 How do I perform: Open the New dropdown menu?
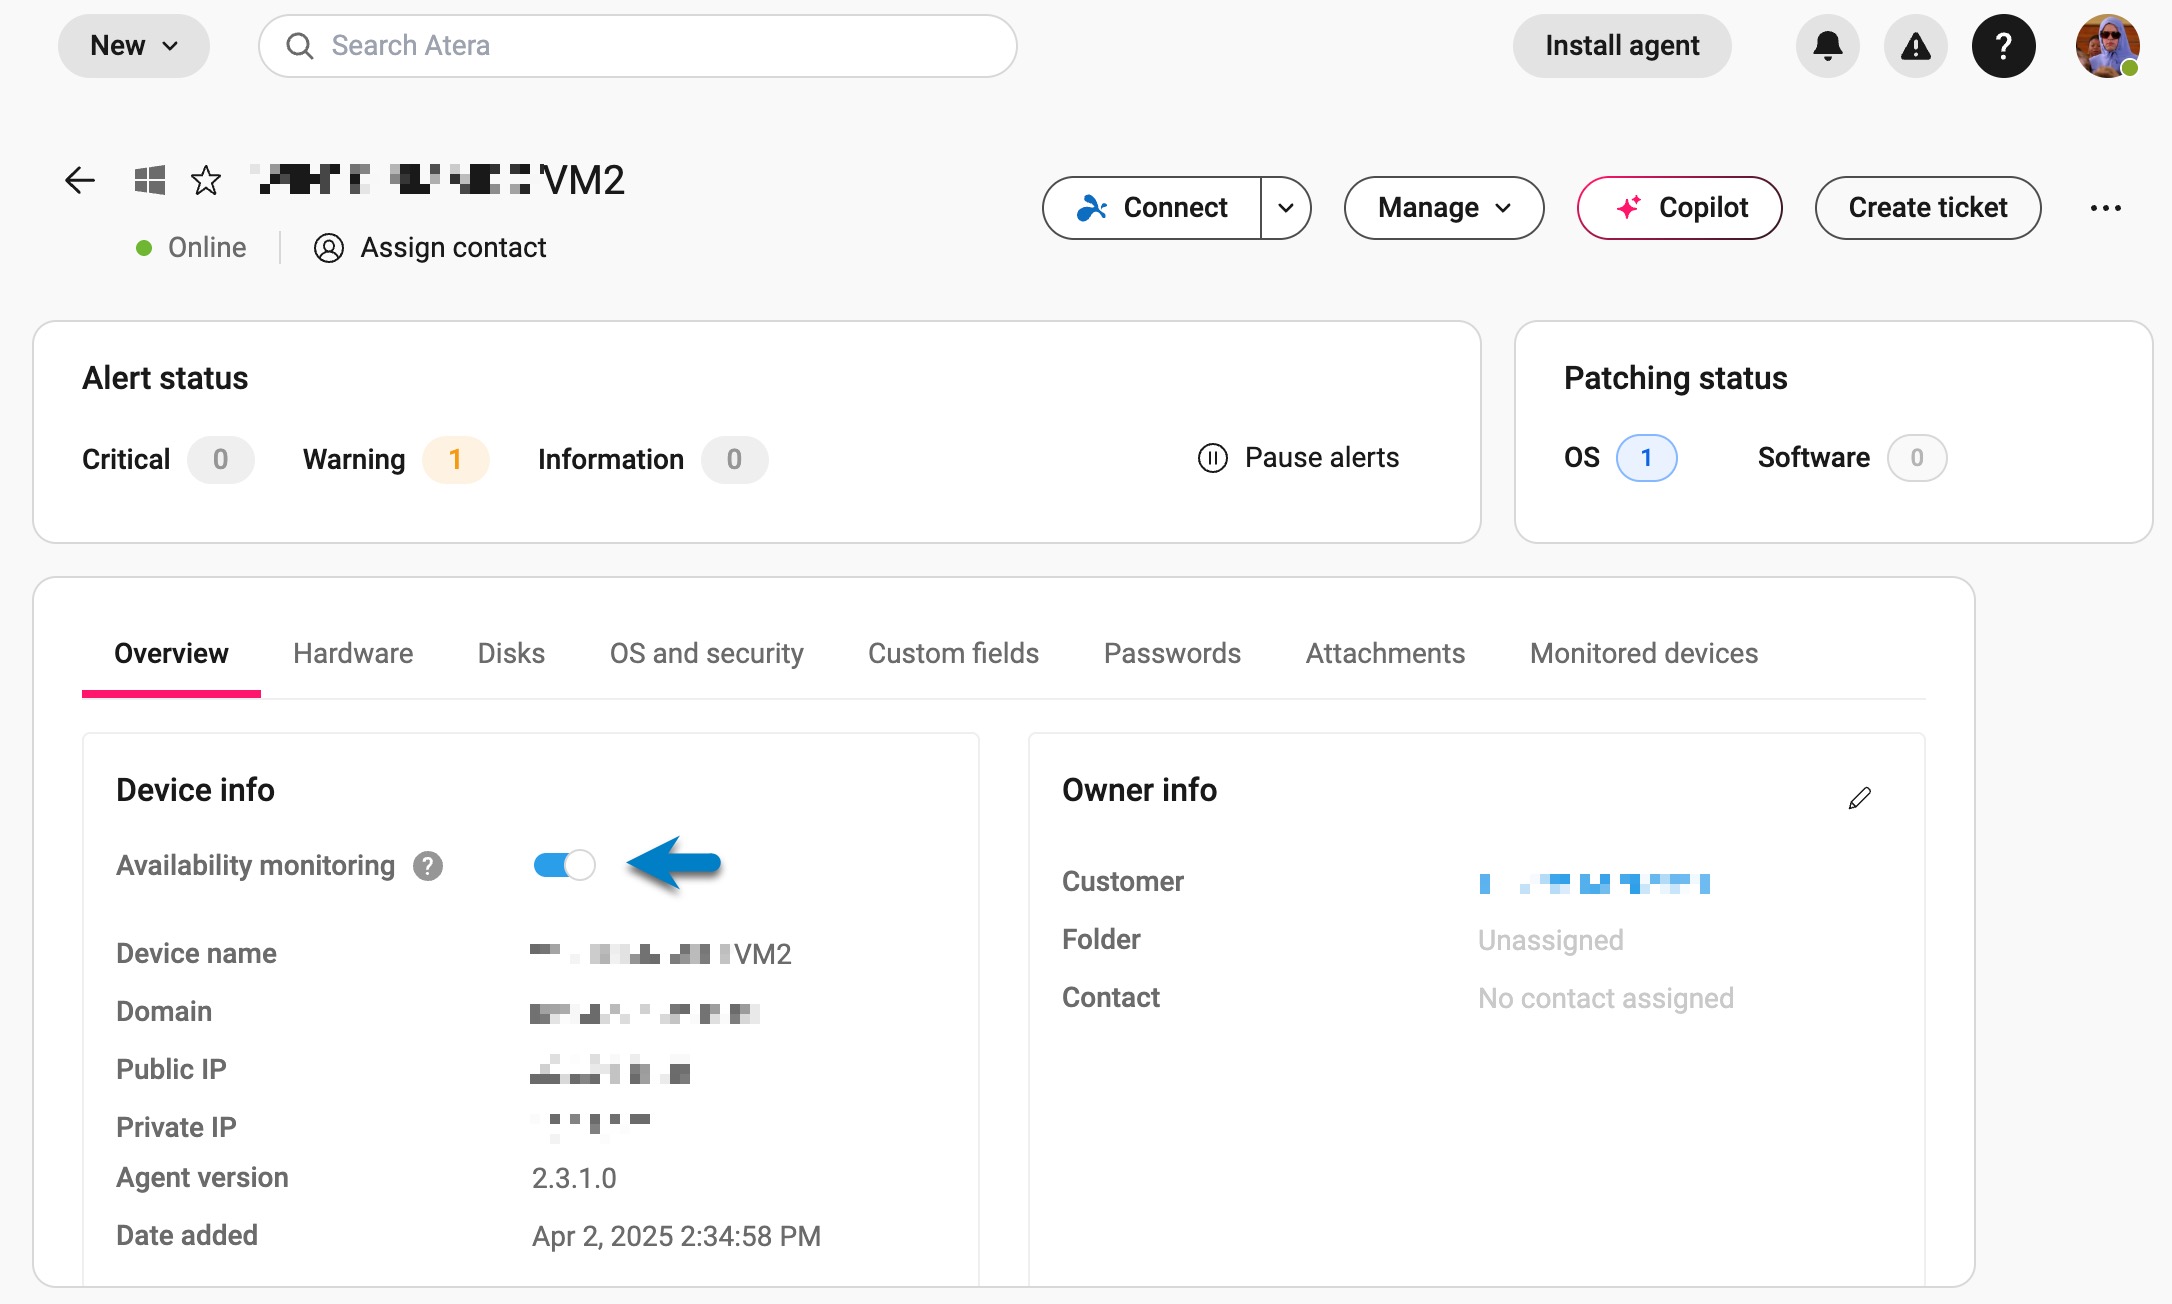click(134, 46)
